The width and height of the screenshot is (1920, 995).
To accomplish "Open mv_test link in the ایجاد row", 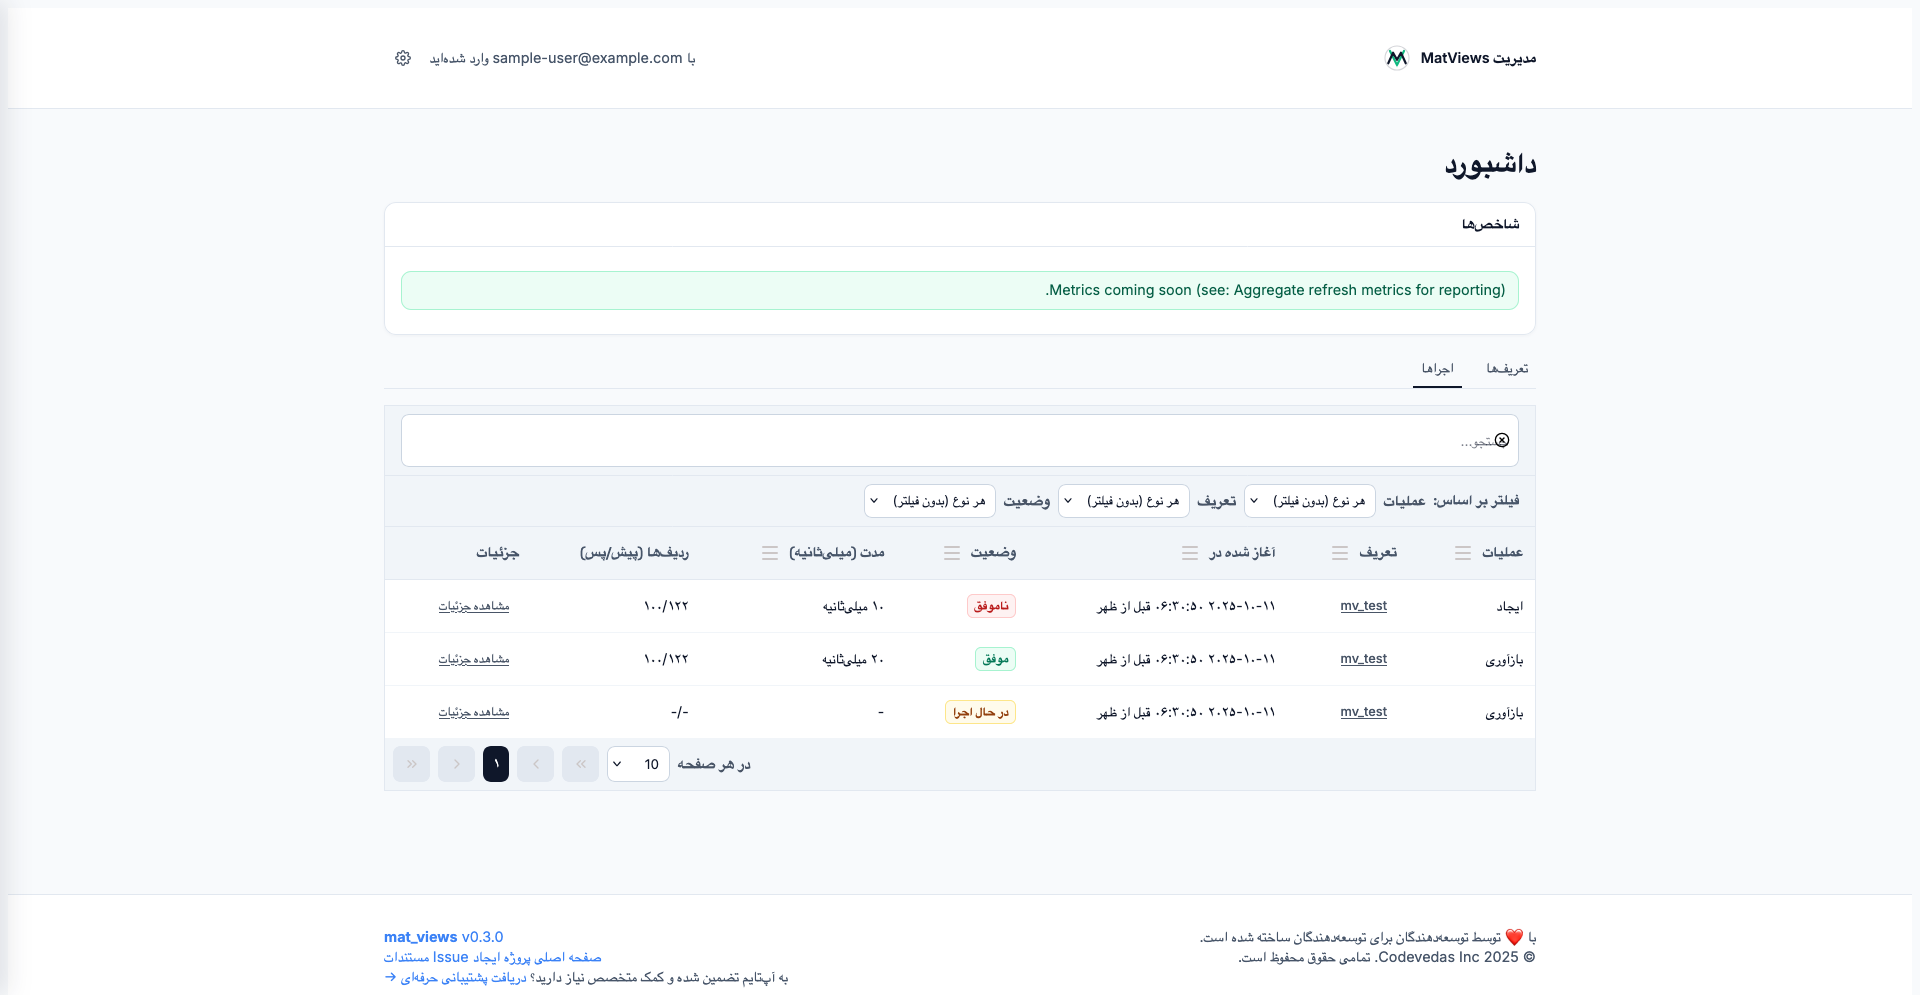I will click(x=1363, y=606).
